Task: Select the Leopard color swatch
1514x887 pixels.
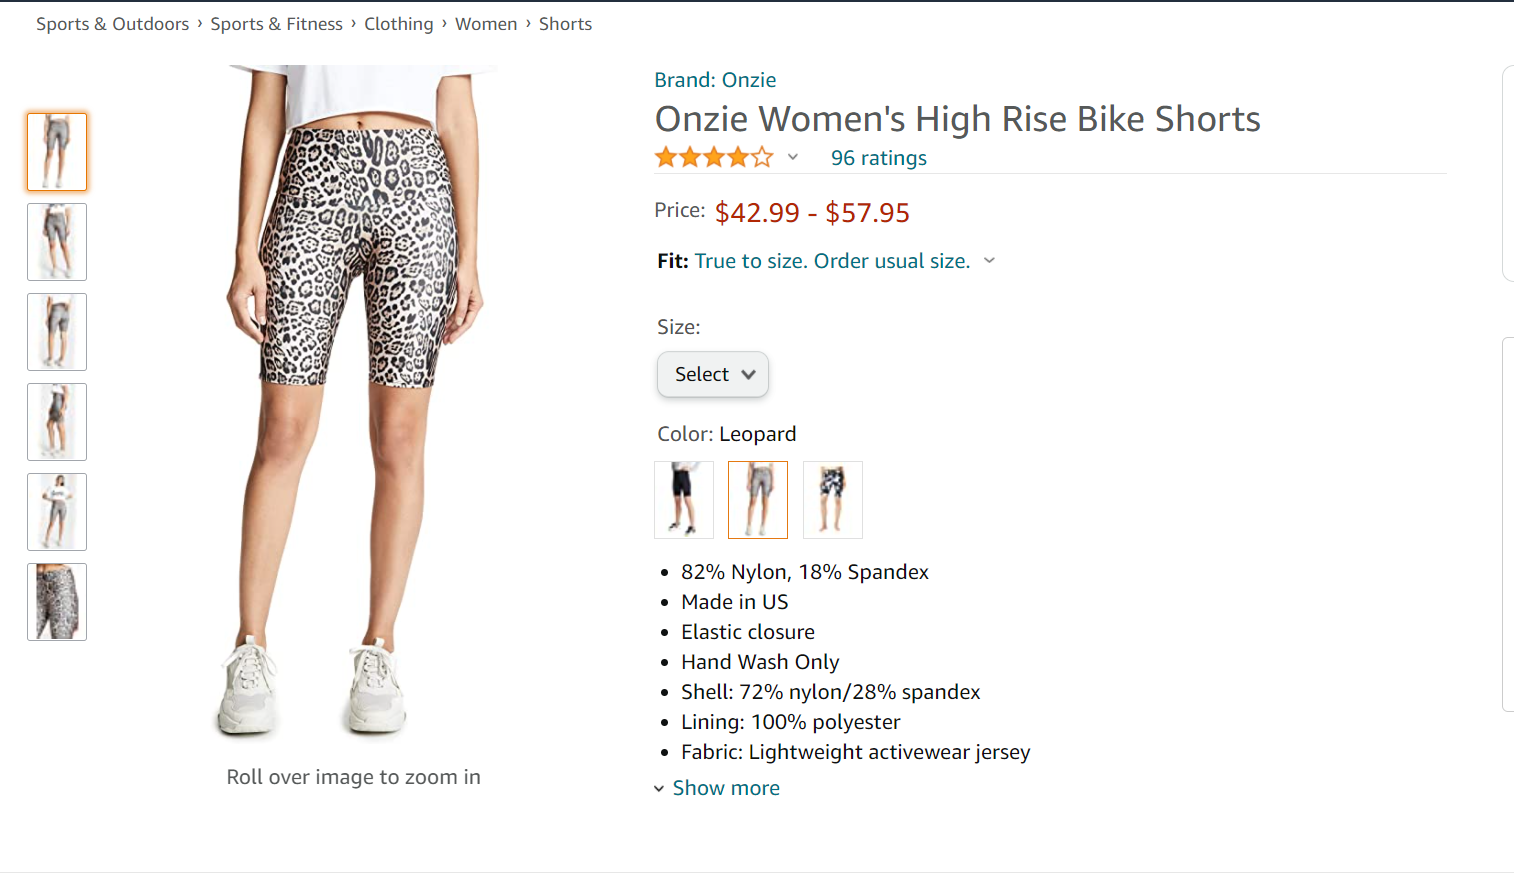Action: (x=758, y=499)
